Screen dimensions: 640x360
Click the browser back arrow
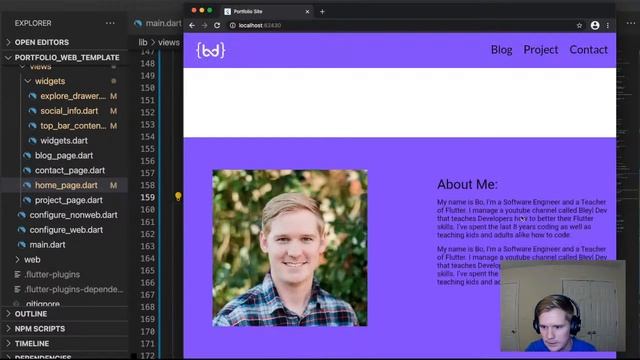tap(192, 25)
